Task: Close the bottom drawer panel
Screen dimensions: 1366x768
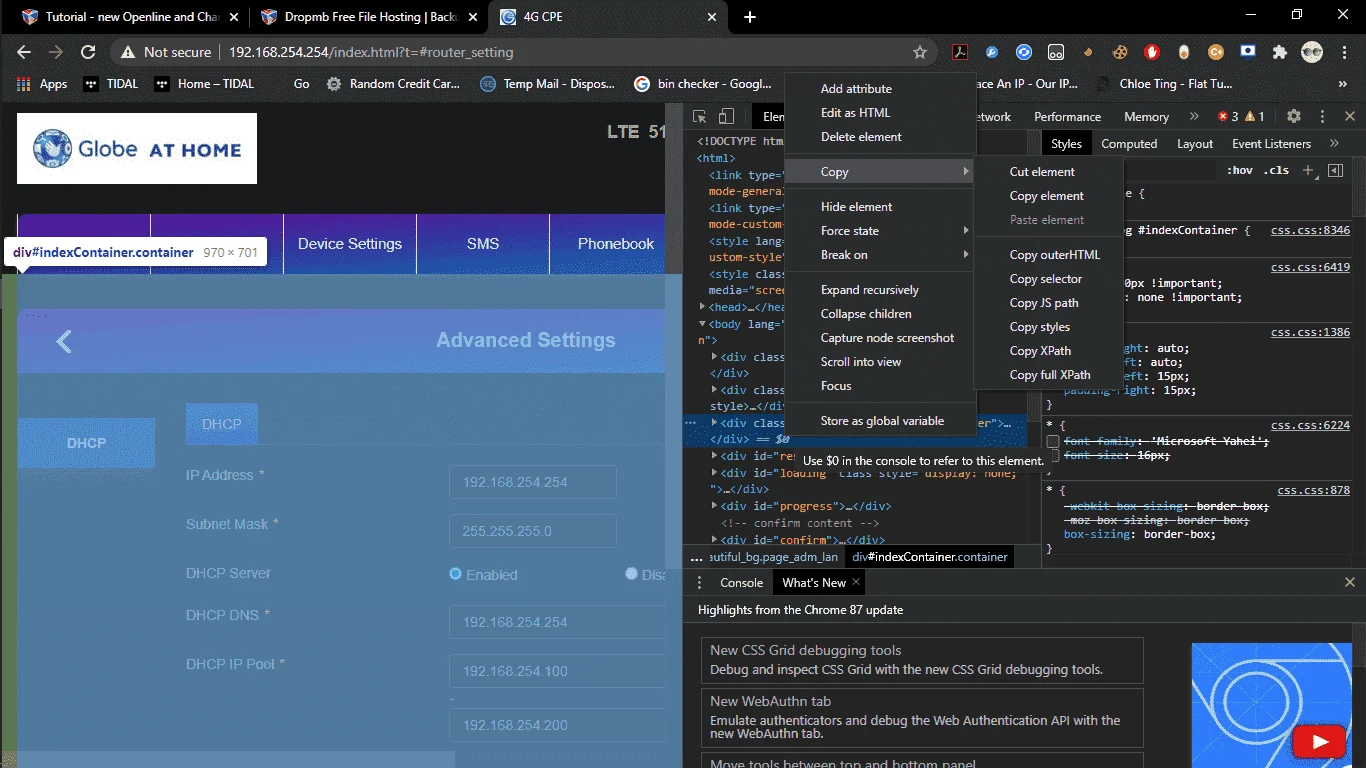Action: point(1349,582)
